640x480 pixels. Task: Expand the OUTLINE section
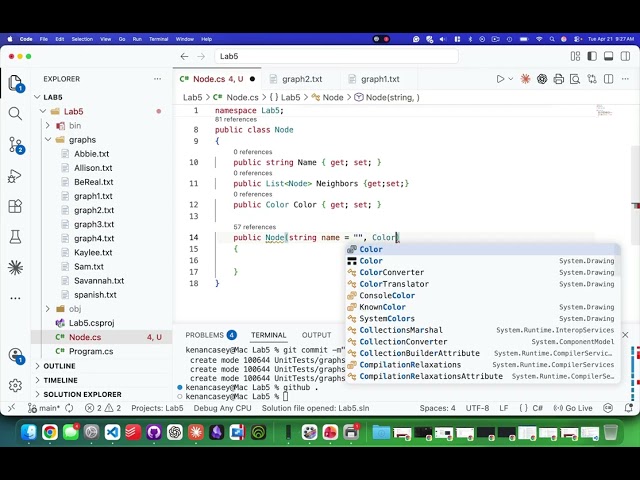point(59,366)
